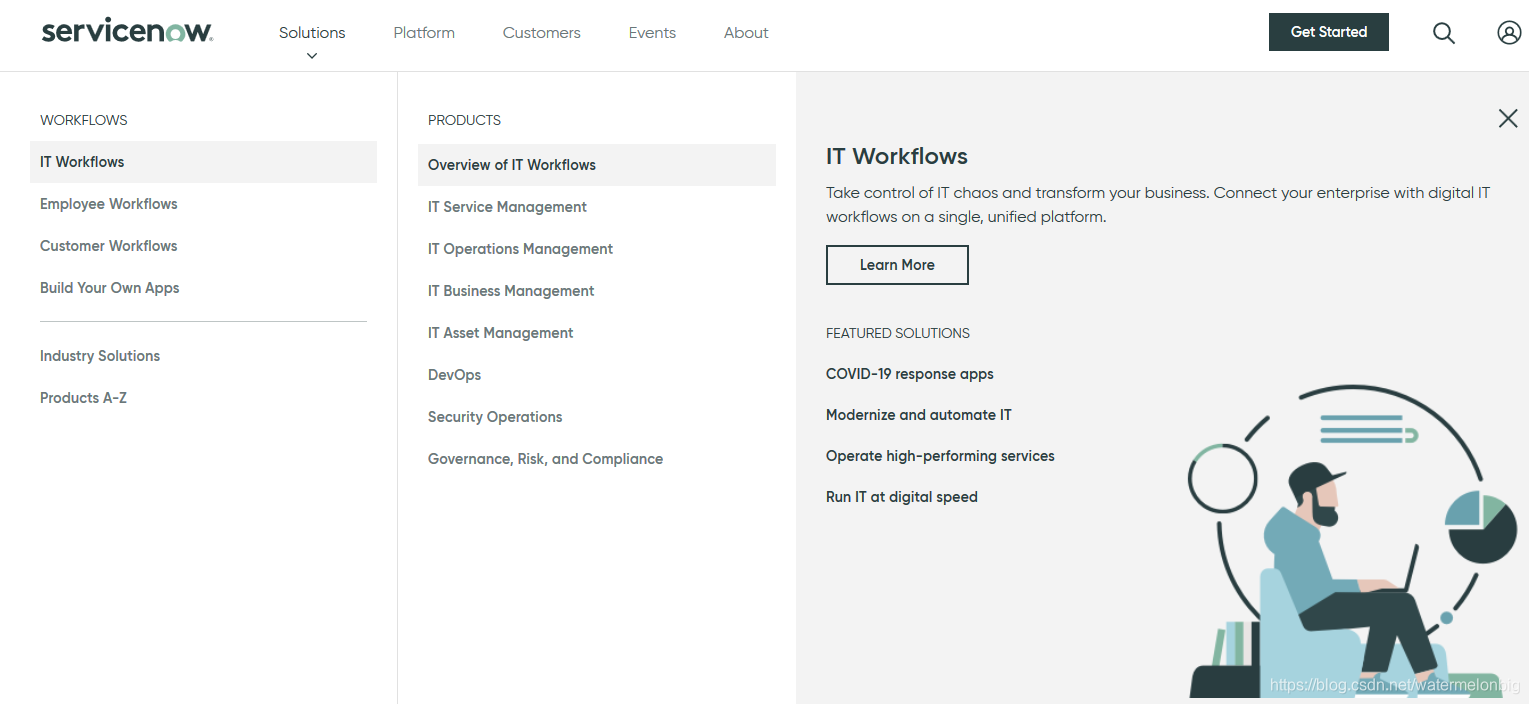Open the About nav menu
Viewport: 1529px width, 704px height.
click(x=746, y=33)
